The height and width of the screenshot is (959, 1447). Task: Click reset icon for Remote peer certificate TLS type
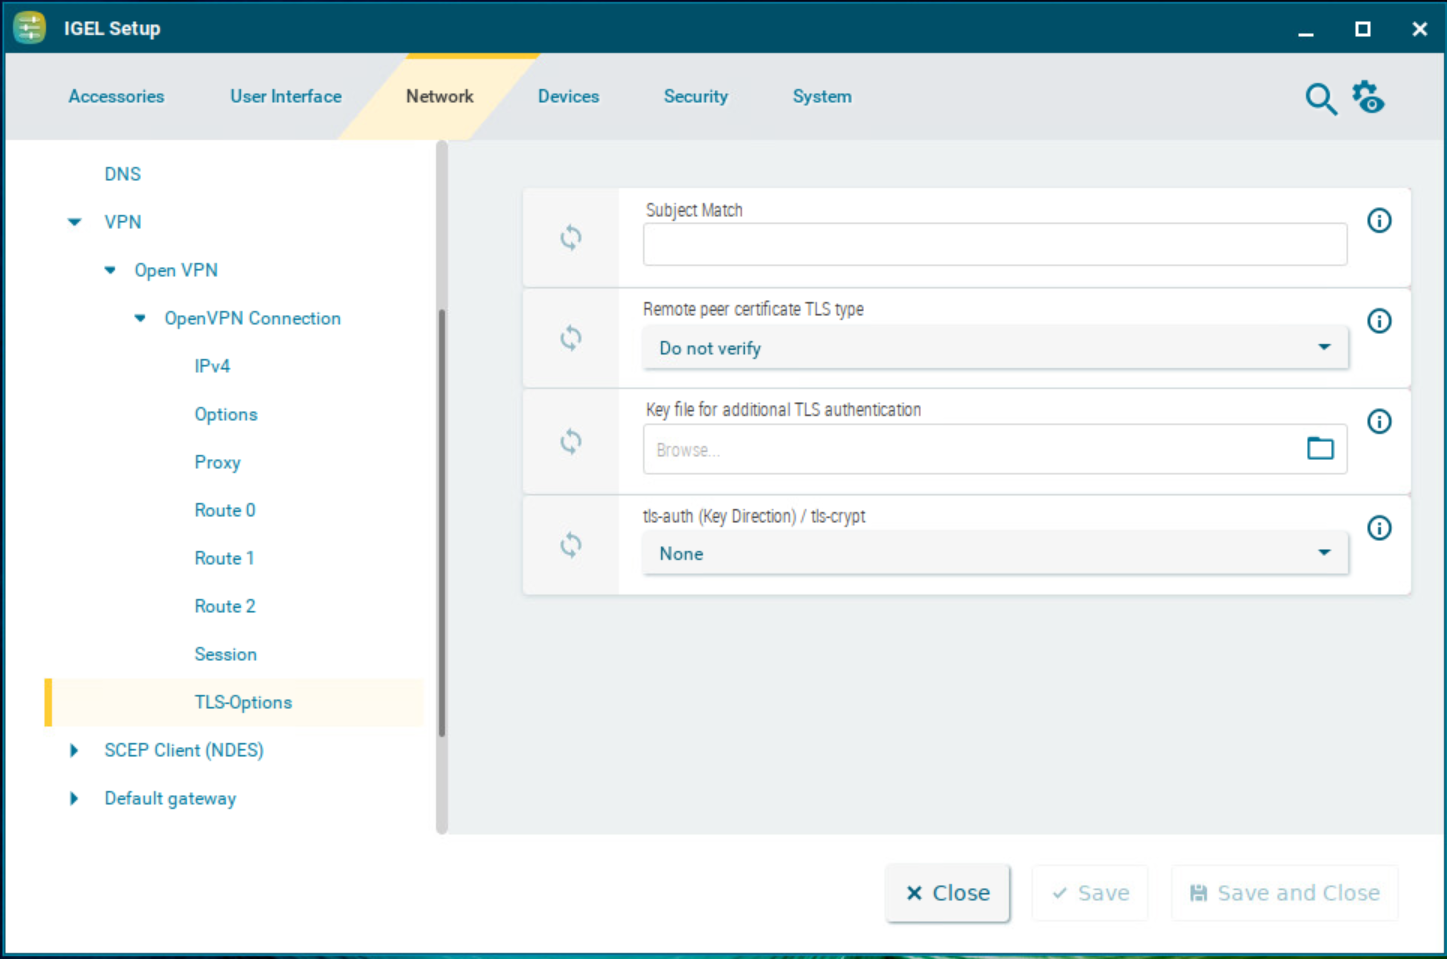tap(570, 338)
